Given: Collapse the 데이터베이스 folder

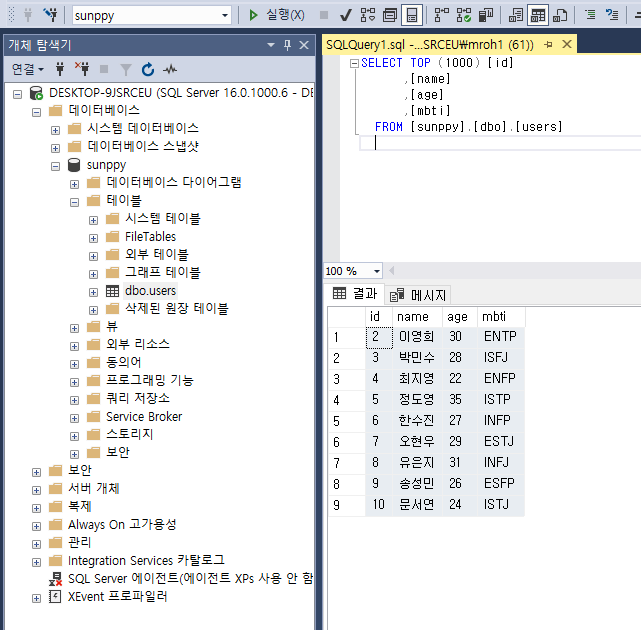Looking at the screenshot, I should click(x=36, y=112).
